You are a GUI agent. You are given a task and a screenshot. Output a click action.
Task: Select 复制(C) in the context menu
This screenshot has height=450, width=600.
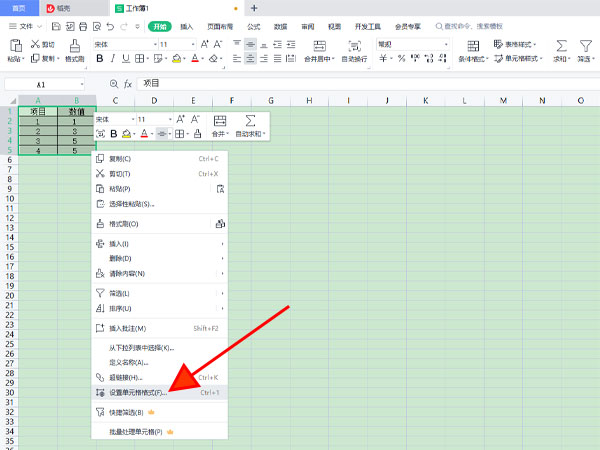(120, 158)
